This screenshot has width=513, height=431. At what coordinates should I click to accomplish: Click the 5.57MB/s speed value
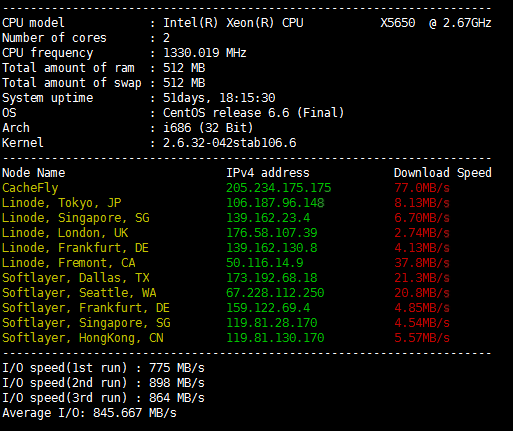point(422,338)
